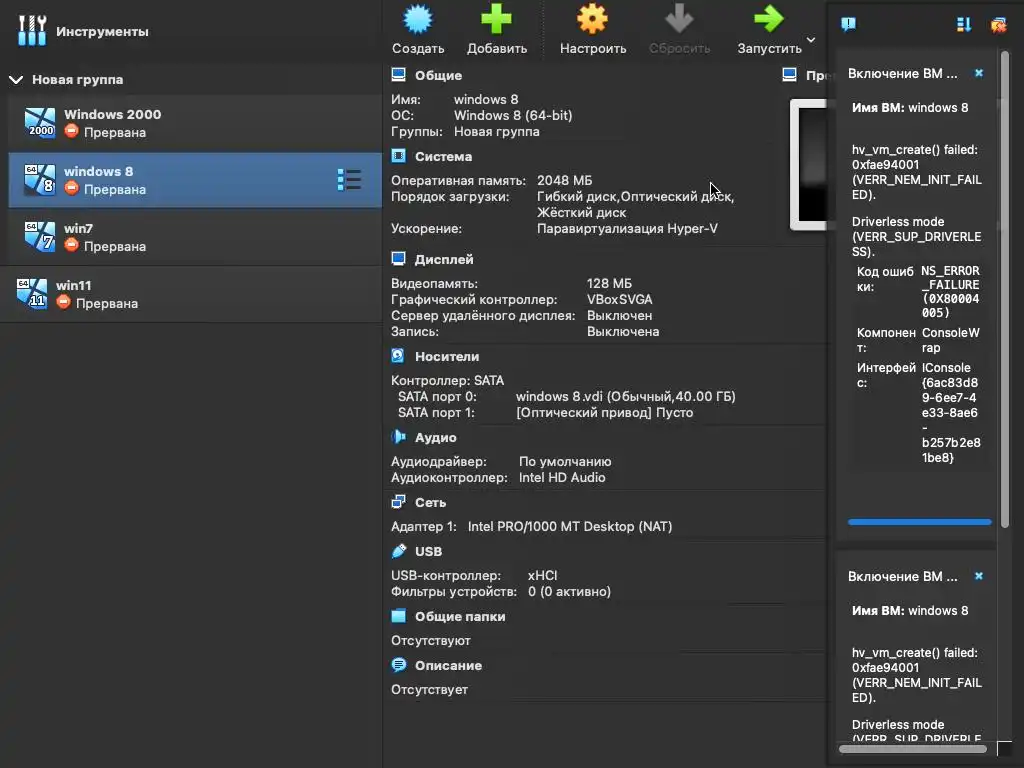Click the NS_ERROR_FAILURE error code text
Screen dimensions: 1024x768
click(950, 291)
